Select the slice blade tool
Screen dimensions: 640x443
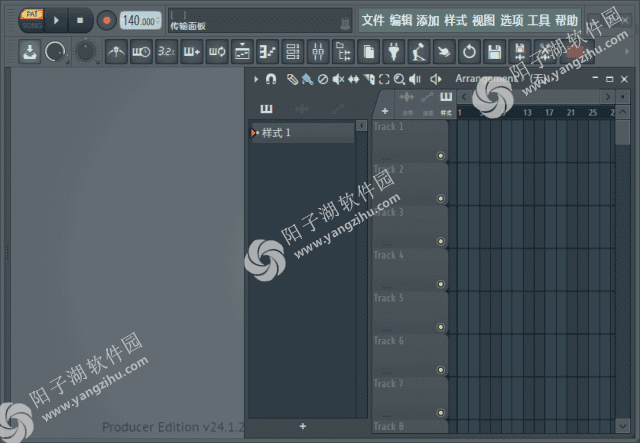tap(369, 79)
